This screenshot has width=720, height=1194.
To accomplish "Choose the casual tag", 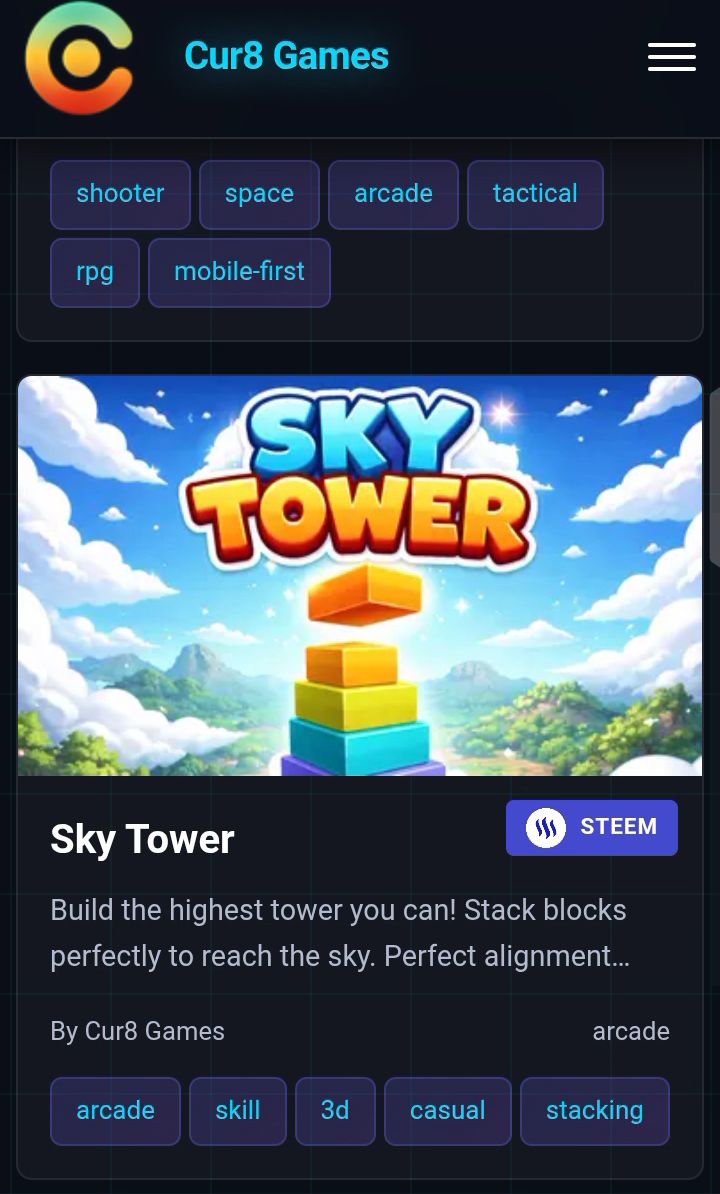I will [448, 1111].
